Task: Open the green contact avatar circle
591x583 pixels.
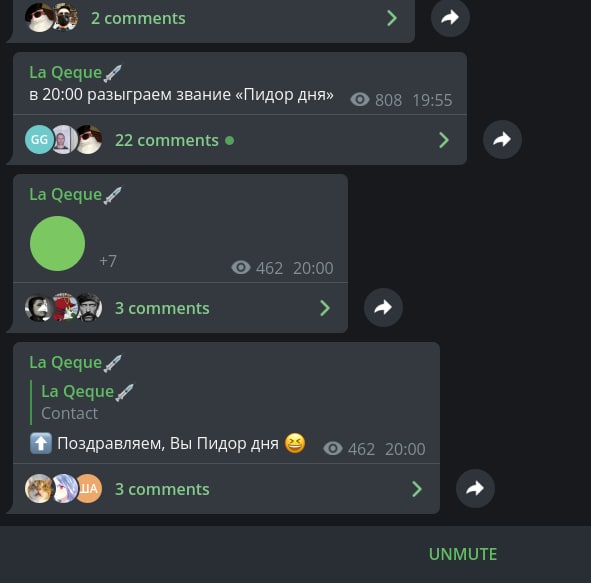Action: point(57,243)
